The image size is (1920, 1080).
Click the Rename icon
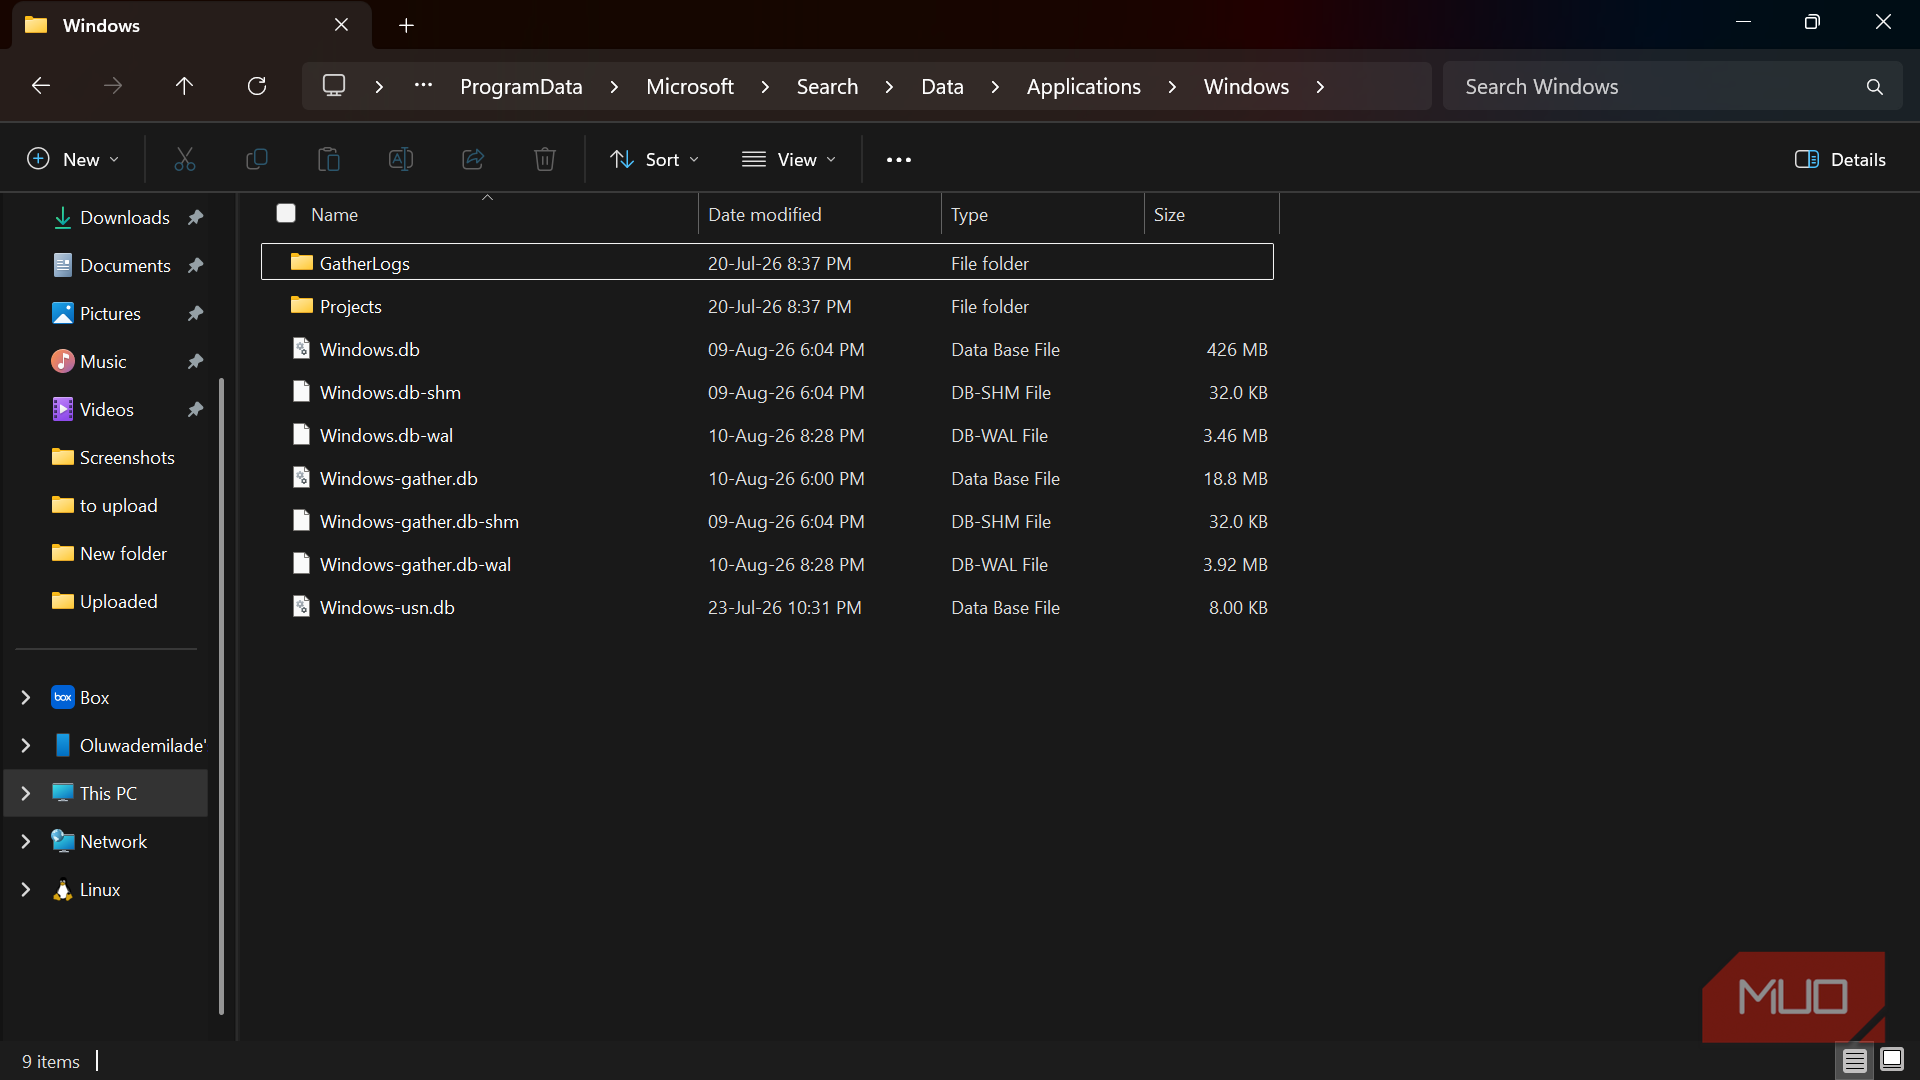[401, 159]
